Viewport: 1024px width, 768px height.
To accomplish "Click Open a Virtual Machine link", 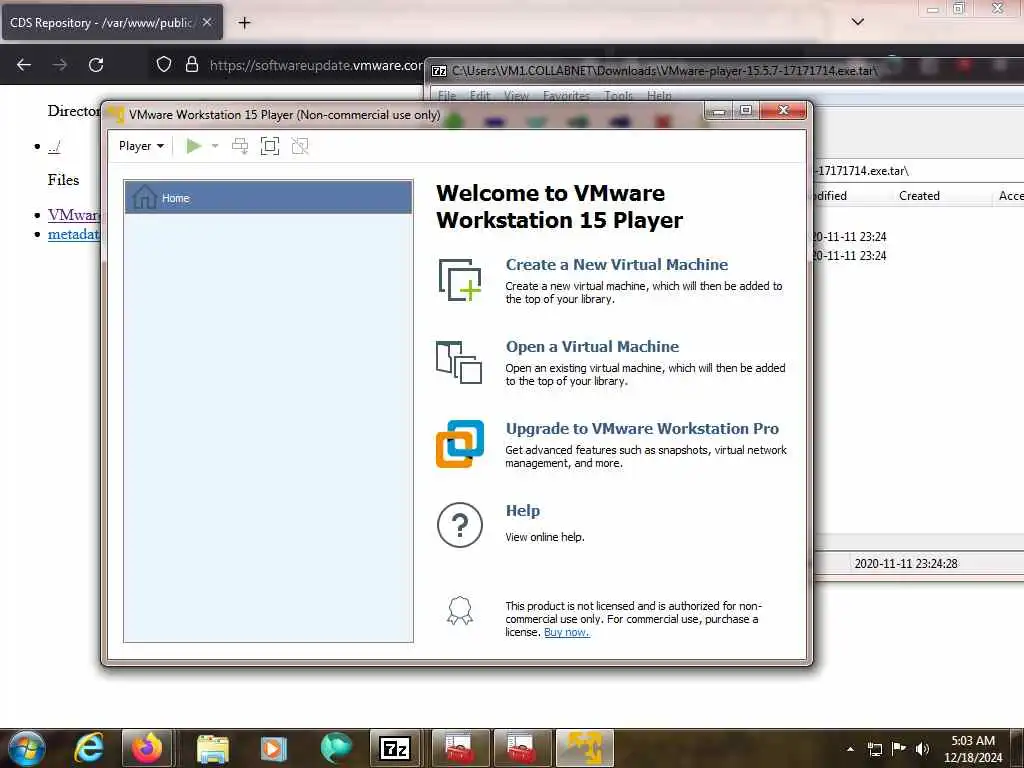I will point(592,347).
